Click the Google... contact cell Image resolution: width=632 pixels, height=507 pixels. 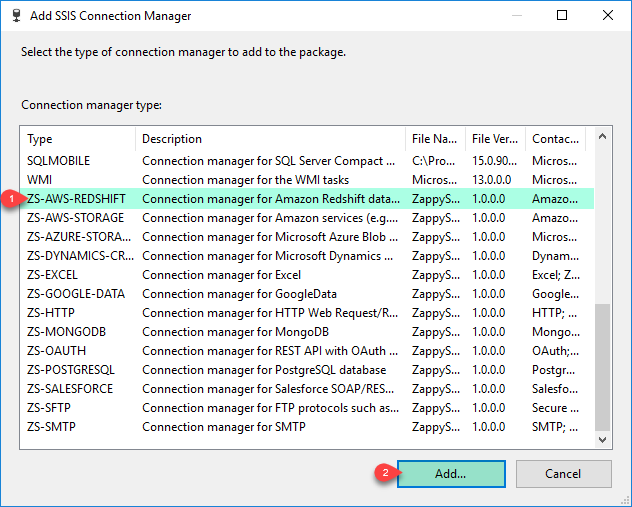click(x=555, y=294)
